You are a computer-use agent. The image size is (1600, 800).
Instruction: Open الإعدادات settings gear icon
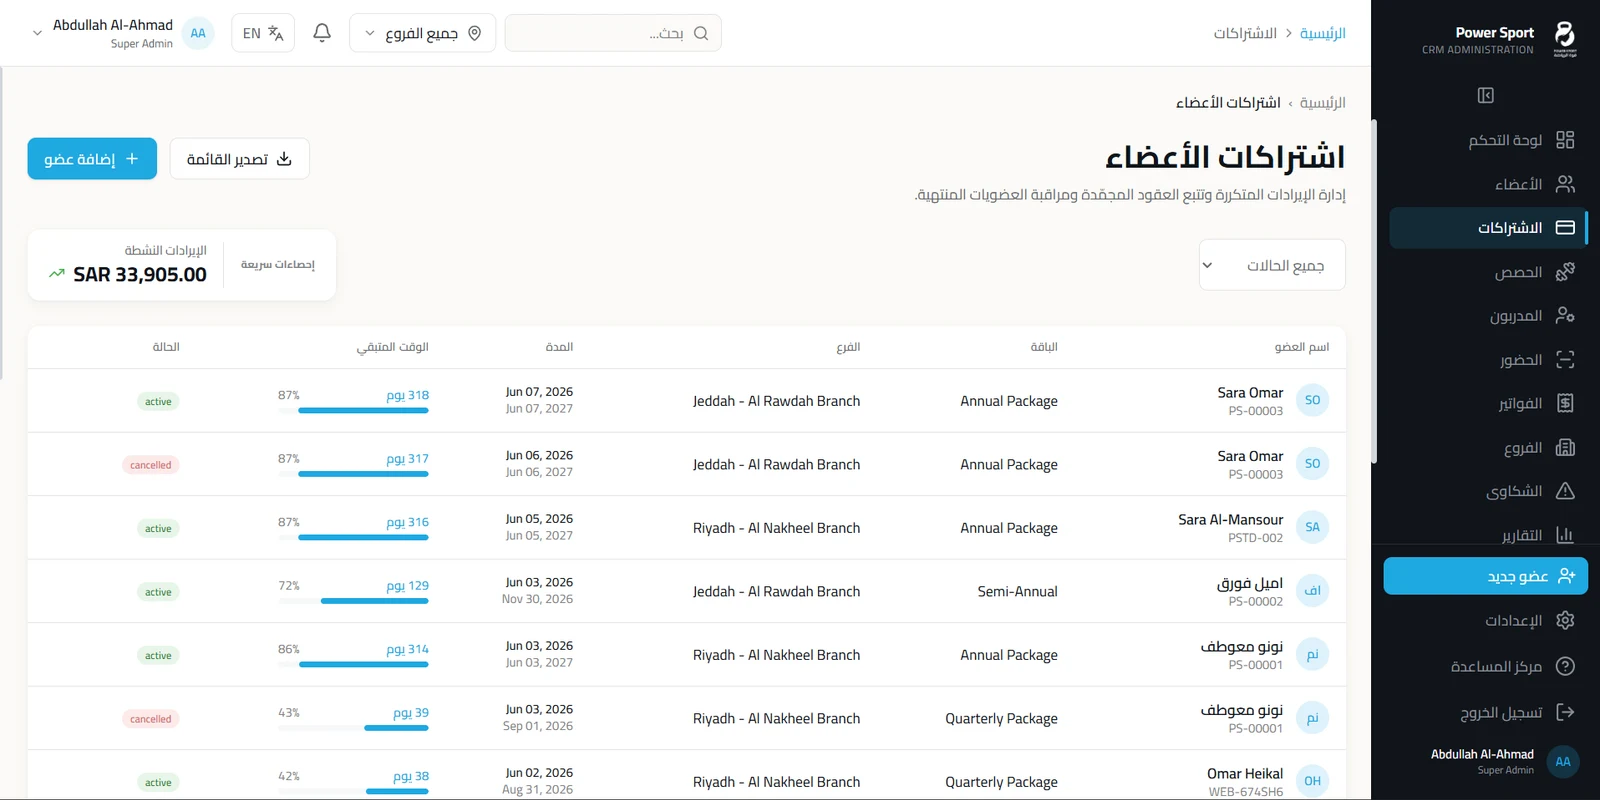[1565, 620]
